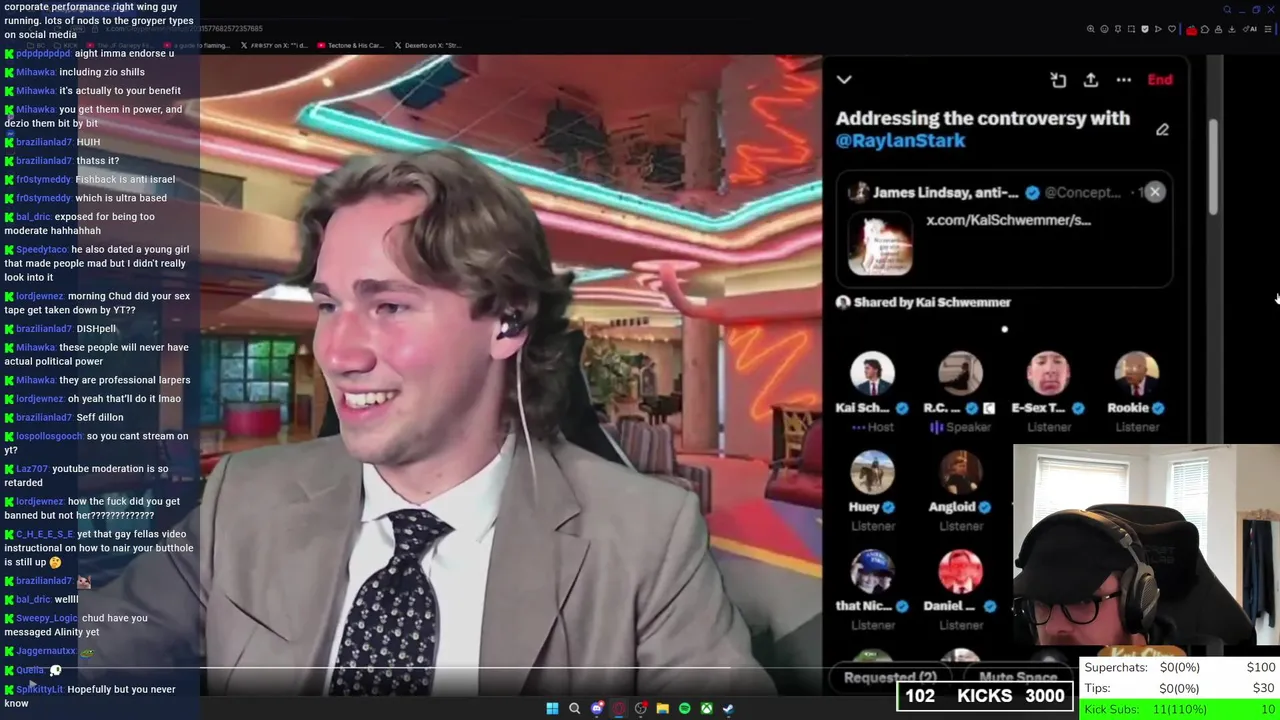1280x720 pixels.
Task: Open Discord from taskbar
Action: (597, 708)
